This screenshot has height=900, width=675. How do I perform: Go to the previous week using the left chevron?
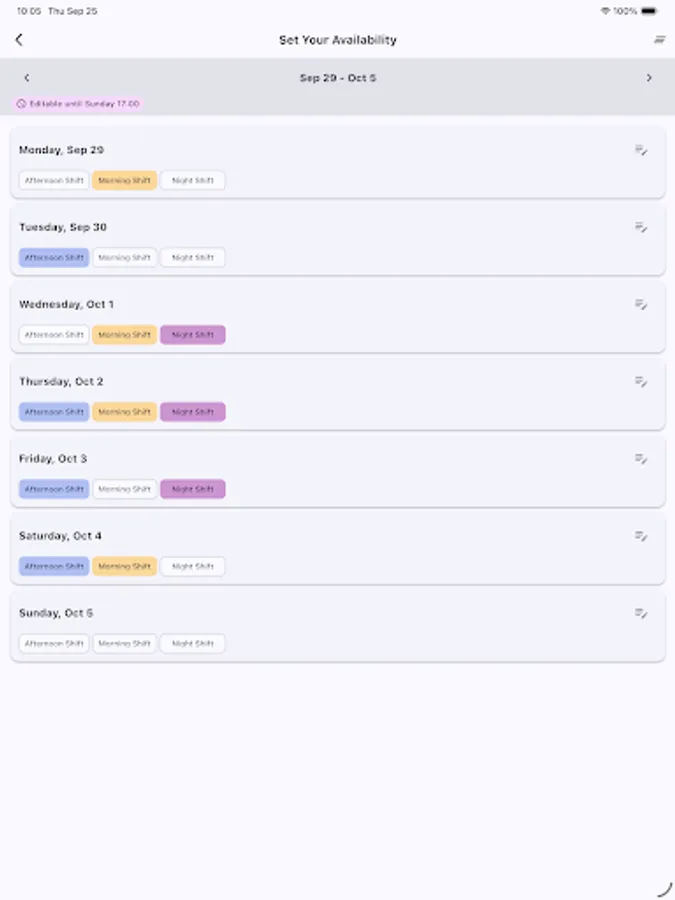tap(27, 77)
